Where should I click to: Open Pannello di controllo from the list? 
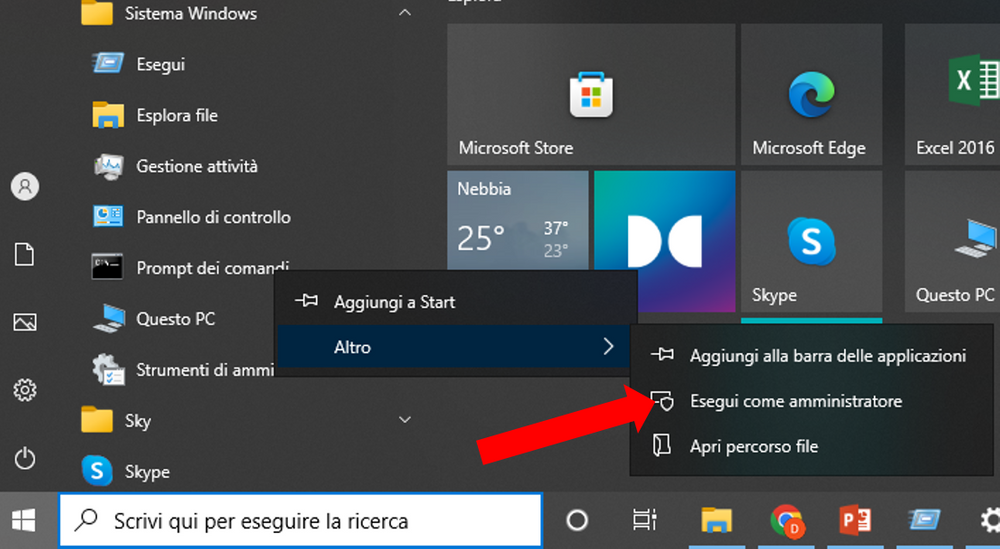point(213,217)
